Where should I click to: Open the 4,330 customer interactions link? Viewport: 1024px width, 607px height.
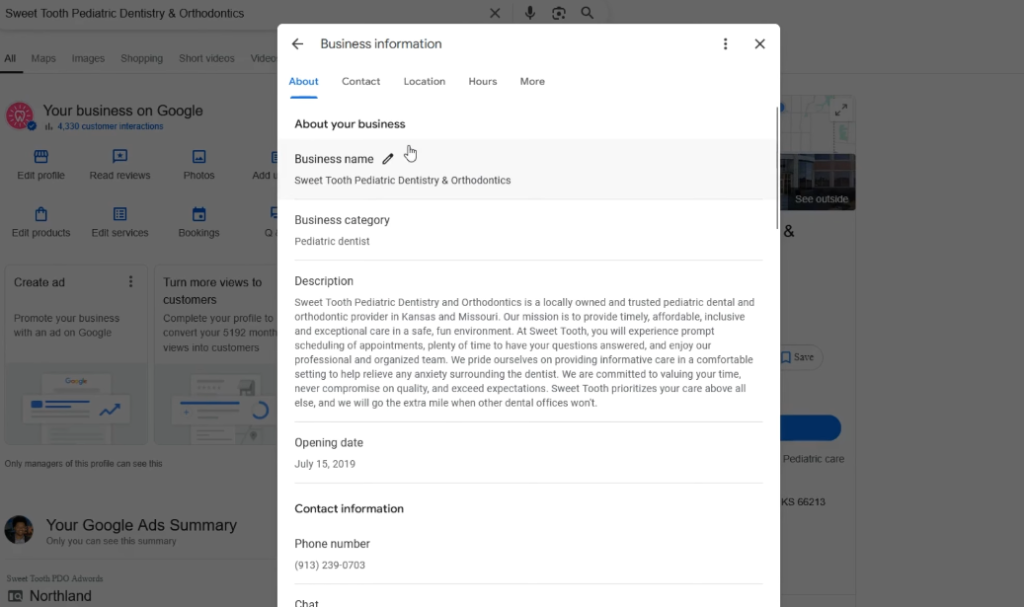tap(110, 126)
